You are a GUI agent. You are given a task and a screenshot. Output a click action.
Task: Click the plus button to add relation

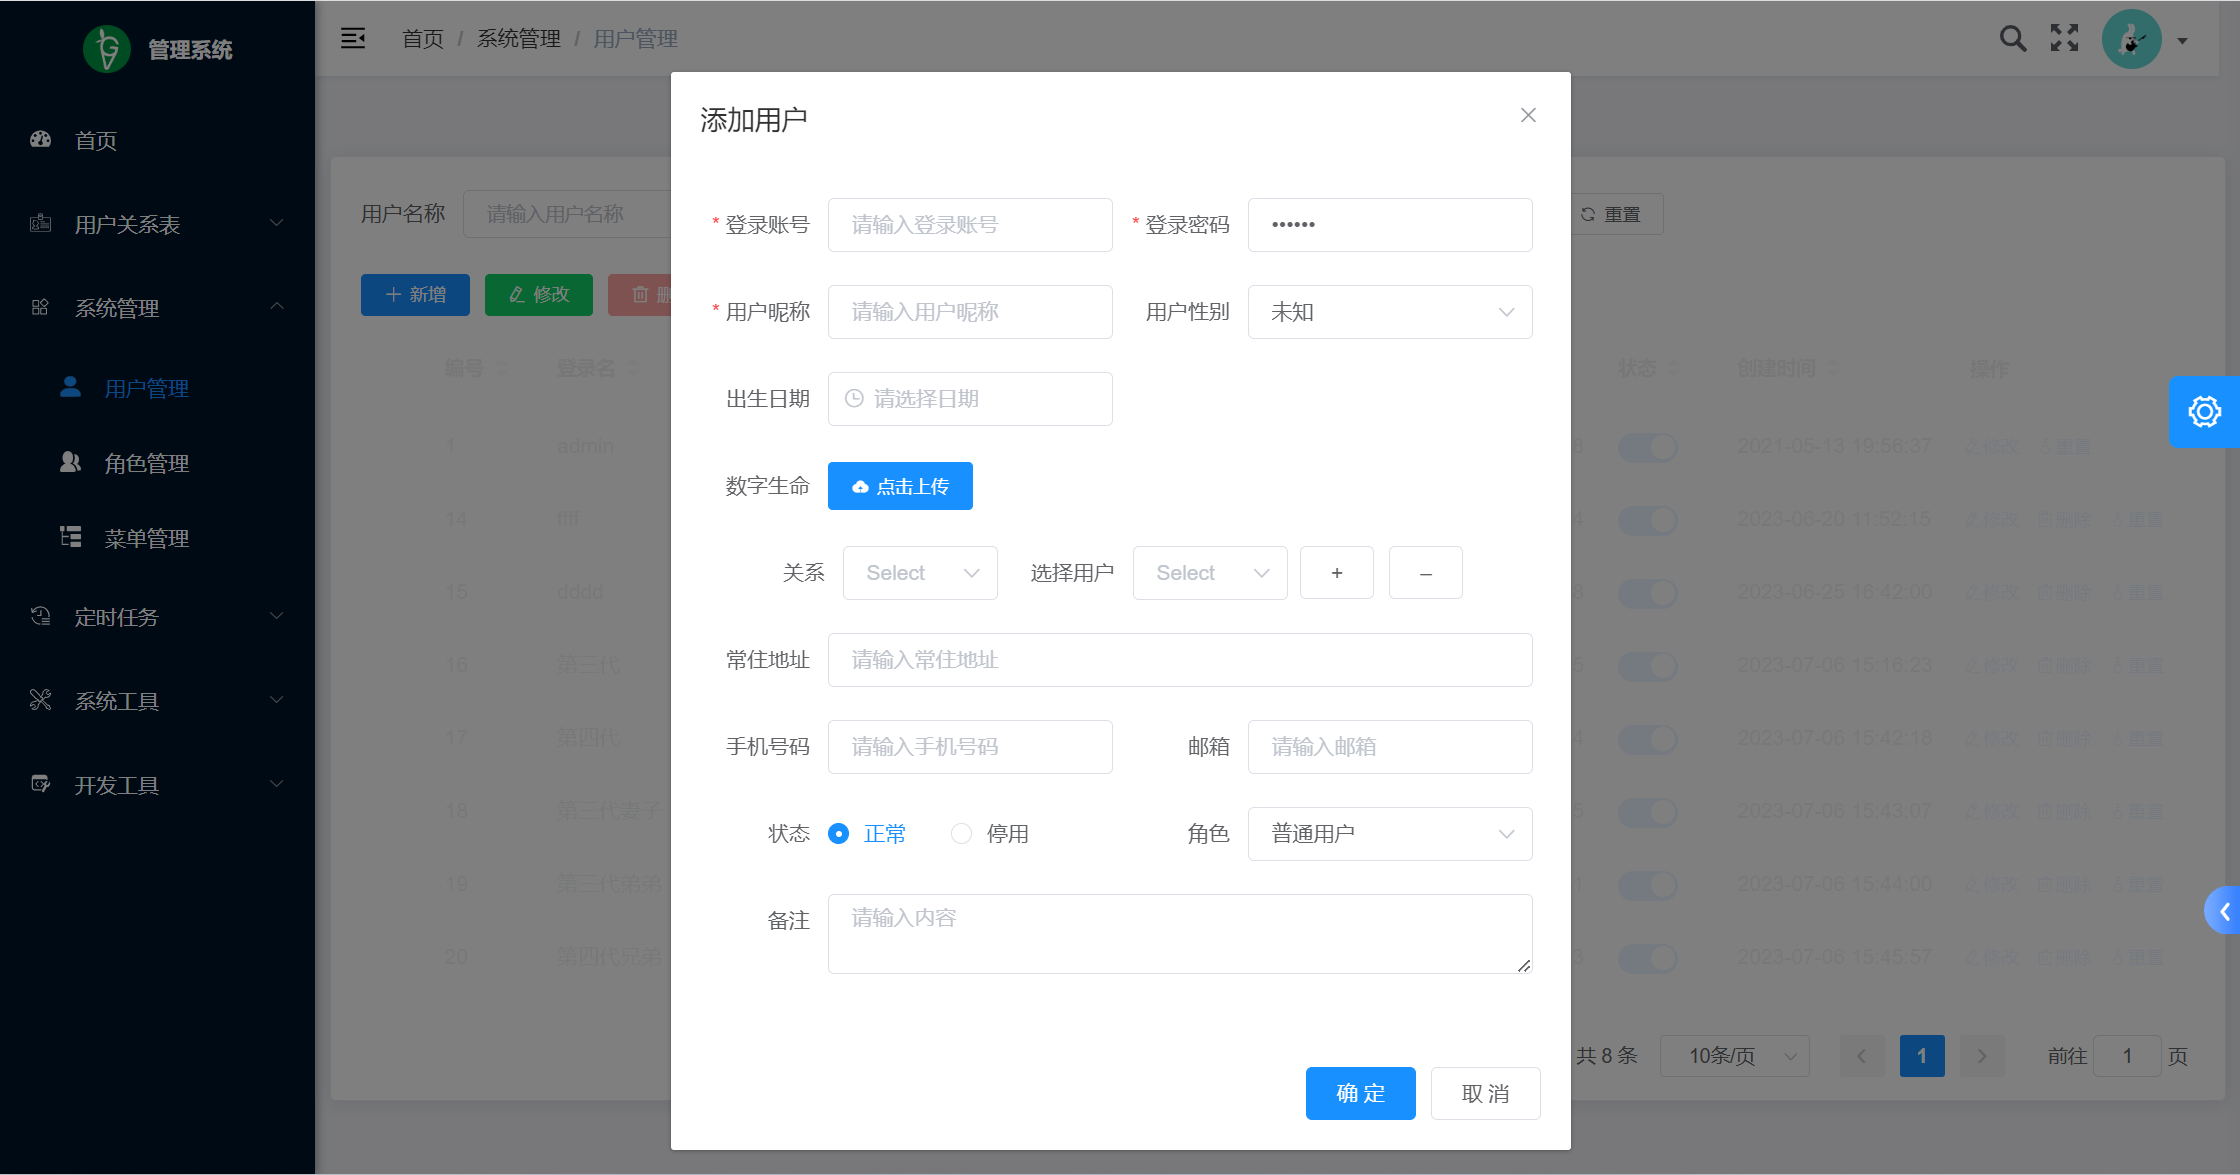(x=1336, y=573)
